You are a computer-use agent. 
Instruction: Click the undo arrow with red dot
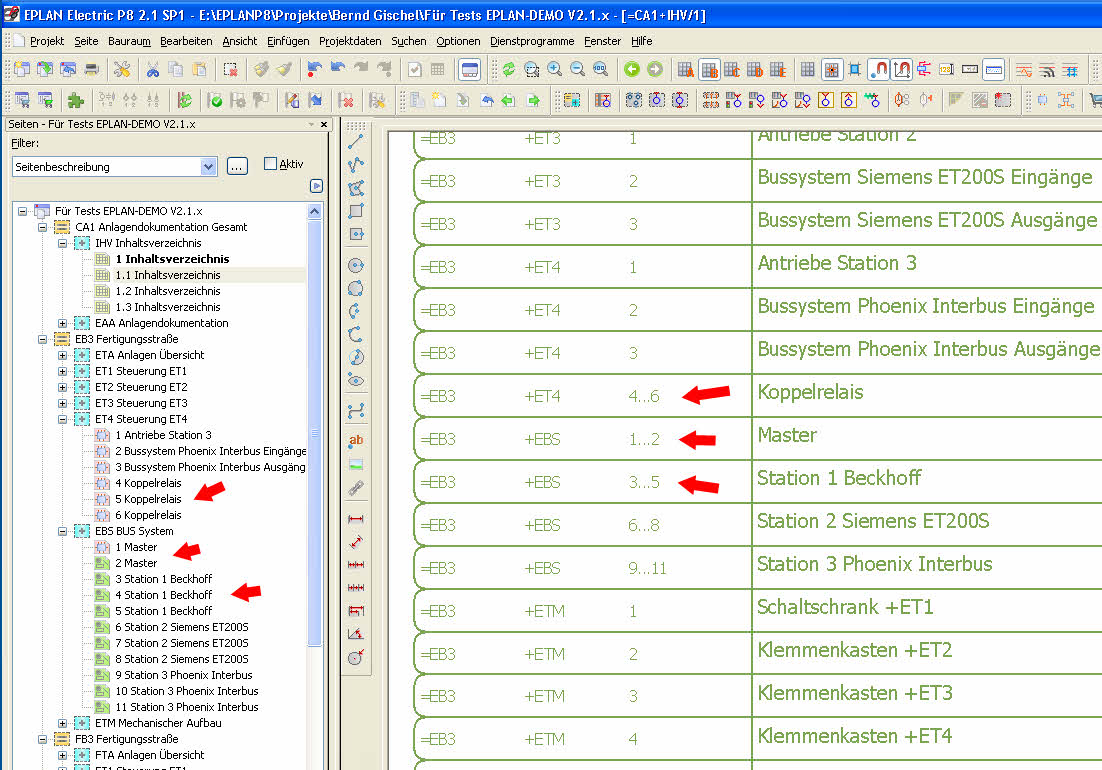pyautogui.click(x=315, y=70)
